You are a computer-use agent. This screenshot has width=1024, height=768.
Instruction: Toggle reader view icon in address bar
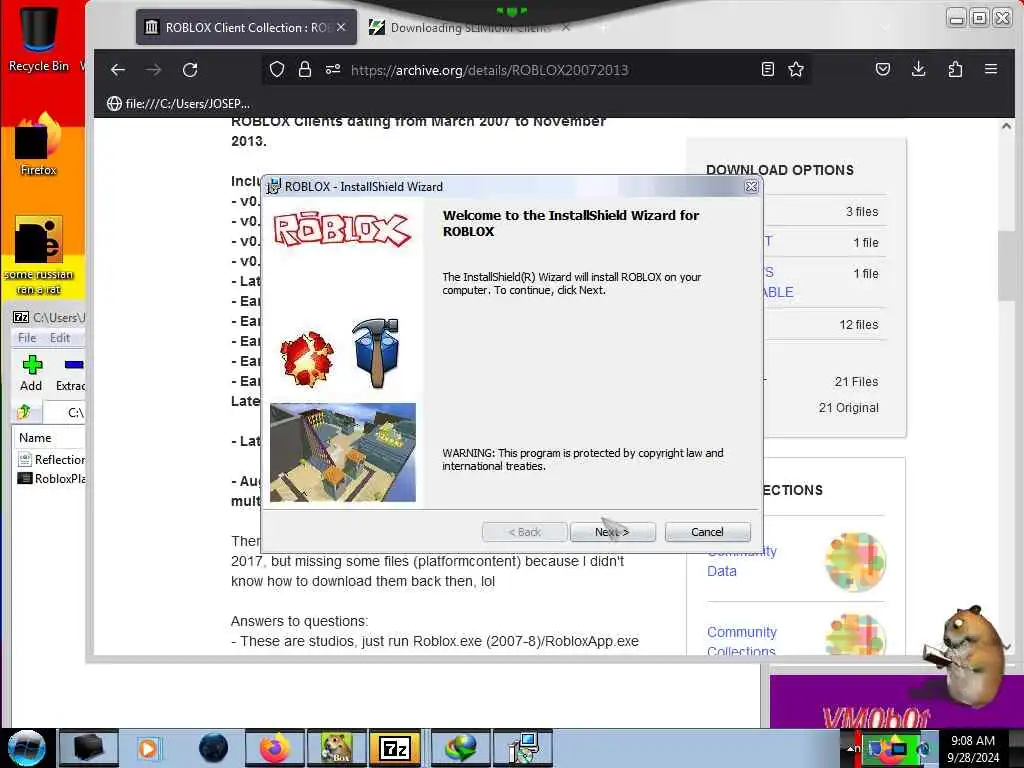(768, 69)
